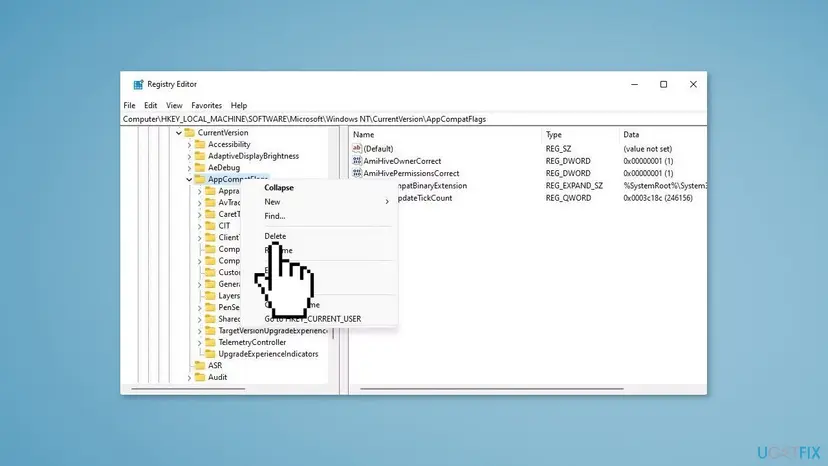Maximize the Registry Editor window

(x=664, y=85)
